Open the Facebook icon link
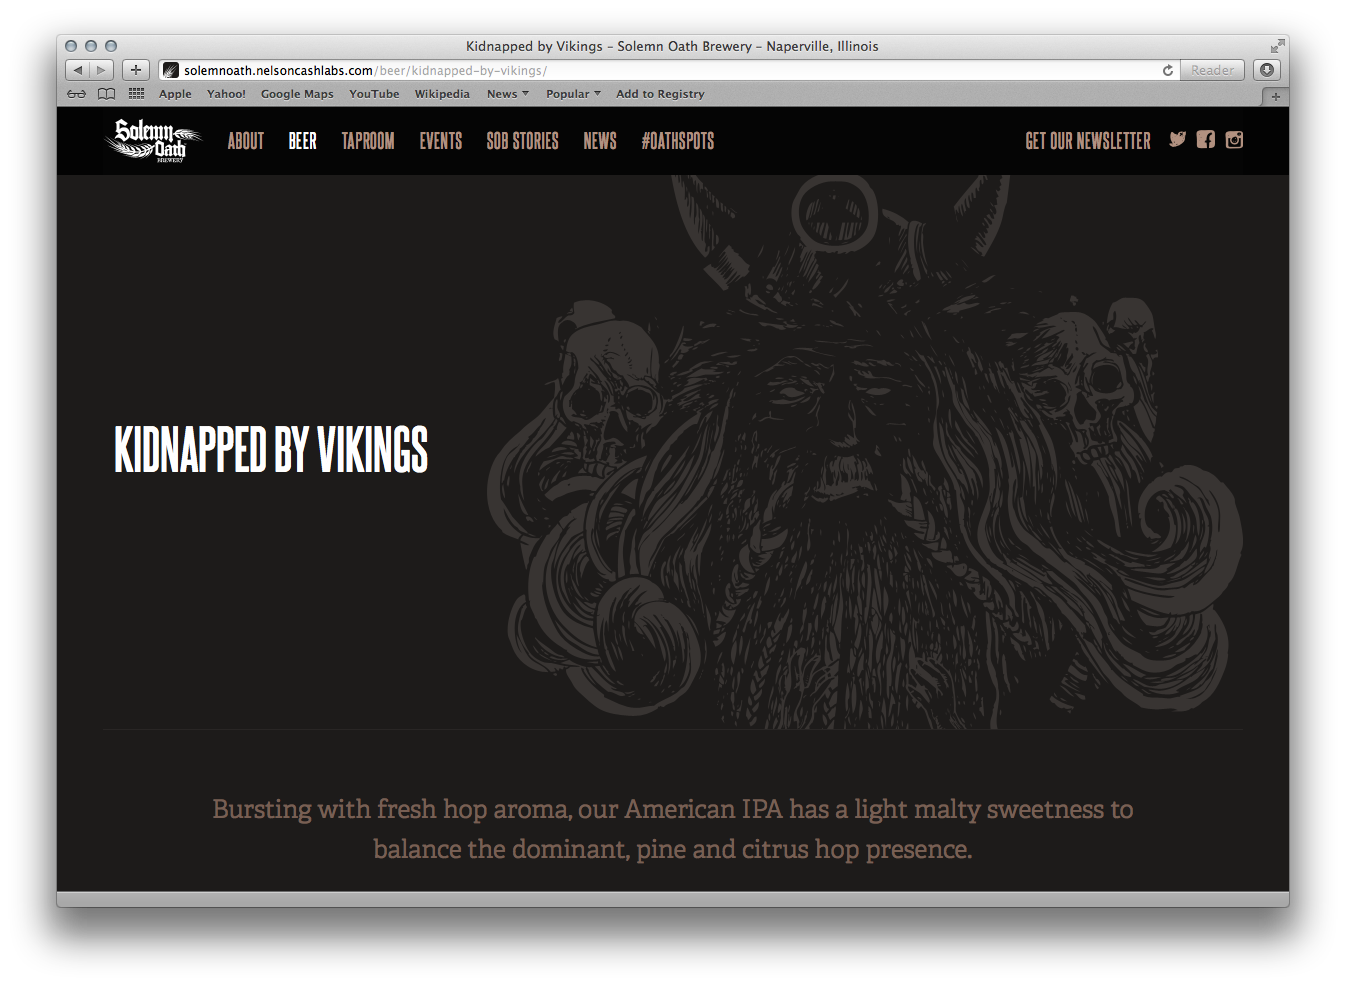This screenshot has height=986, width=1346. 1206,140
